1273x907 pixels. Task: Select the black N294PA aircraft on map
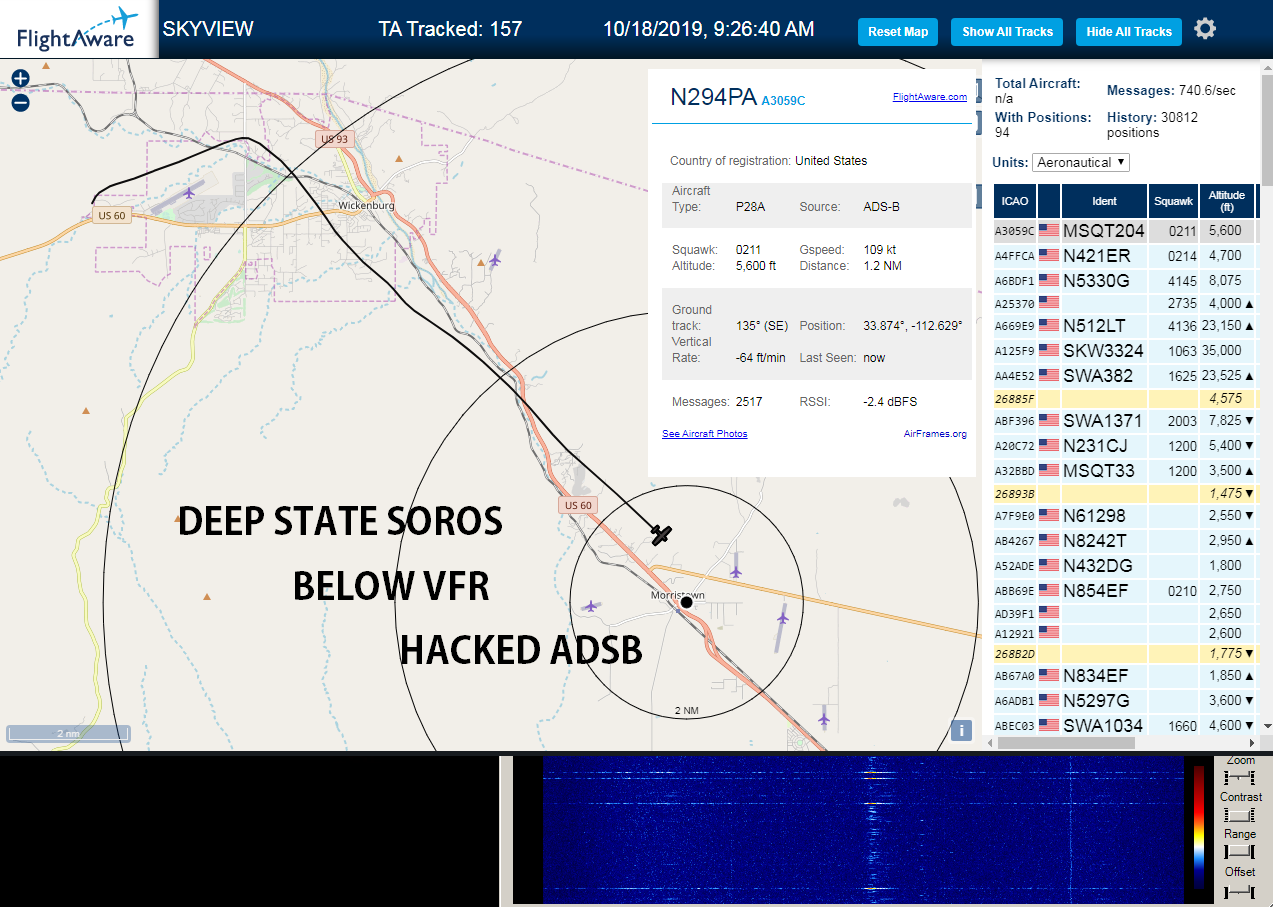660,534
